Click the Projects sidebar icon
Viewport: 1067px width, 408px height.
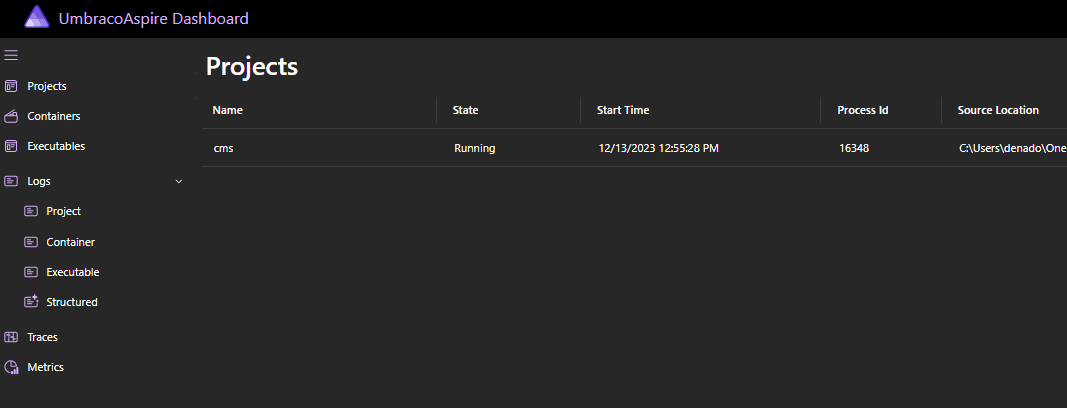pyautogui.click(x=11, y=86)
